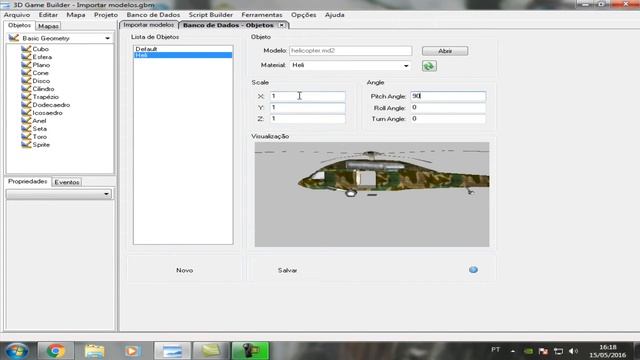
Task: Open the Editar menu
Action: (x=48, y=15)
